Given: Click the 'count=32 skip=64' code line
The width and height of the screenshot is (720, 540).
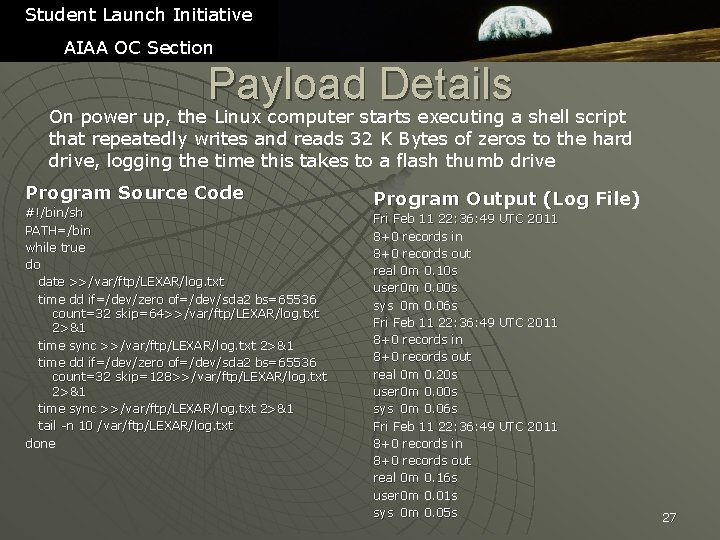Looking at the screenshot, I should click(x=186, y=314).
